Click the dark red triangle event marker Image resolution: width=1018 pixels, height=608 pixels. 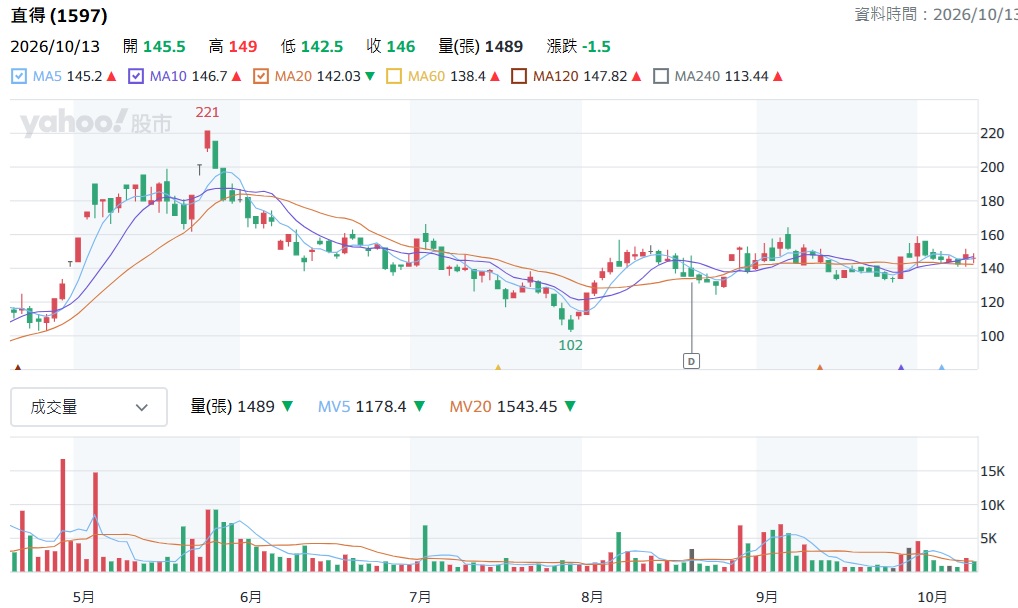(x=18, y=367)
